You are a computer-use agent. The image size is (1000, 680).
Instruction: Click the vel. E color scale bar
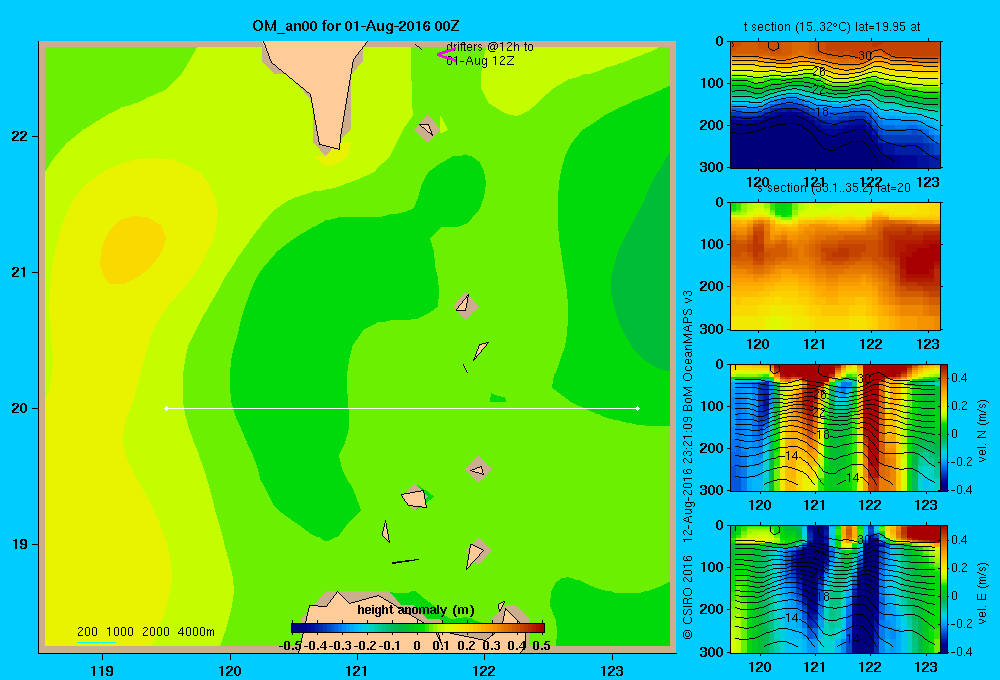click(944, 589)
